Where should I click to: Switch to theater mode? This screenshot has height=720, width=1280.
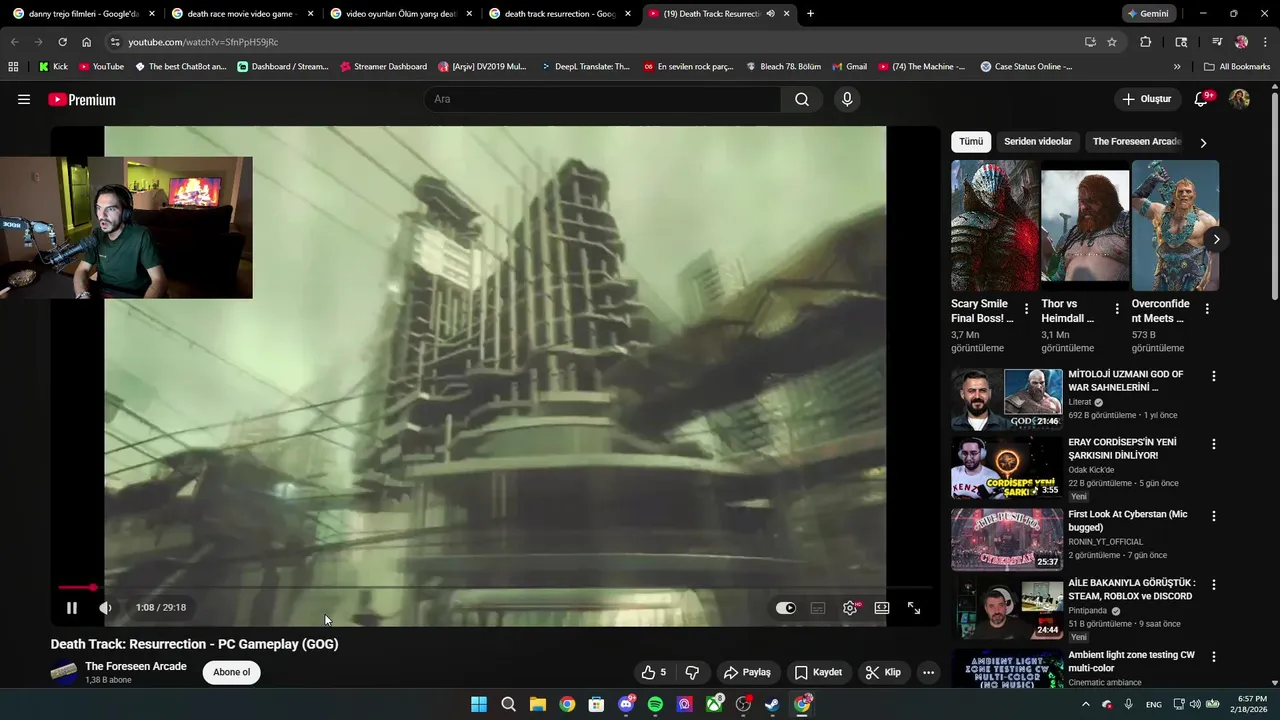(x=882, y=608)
